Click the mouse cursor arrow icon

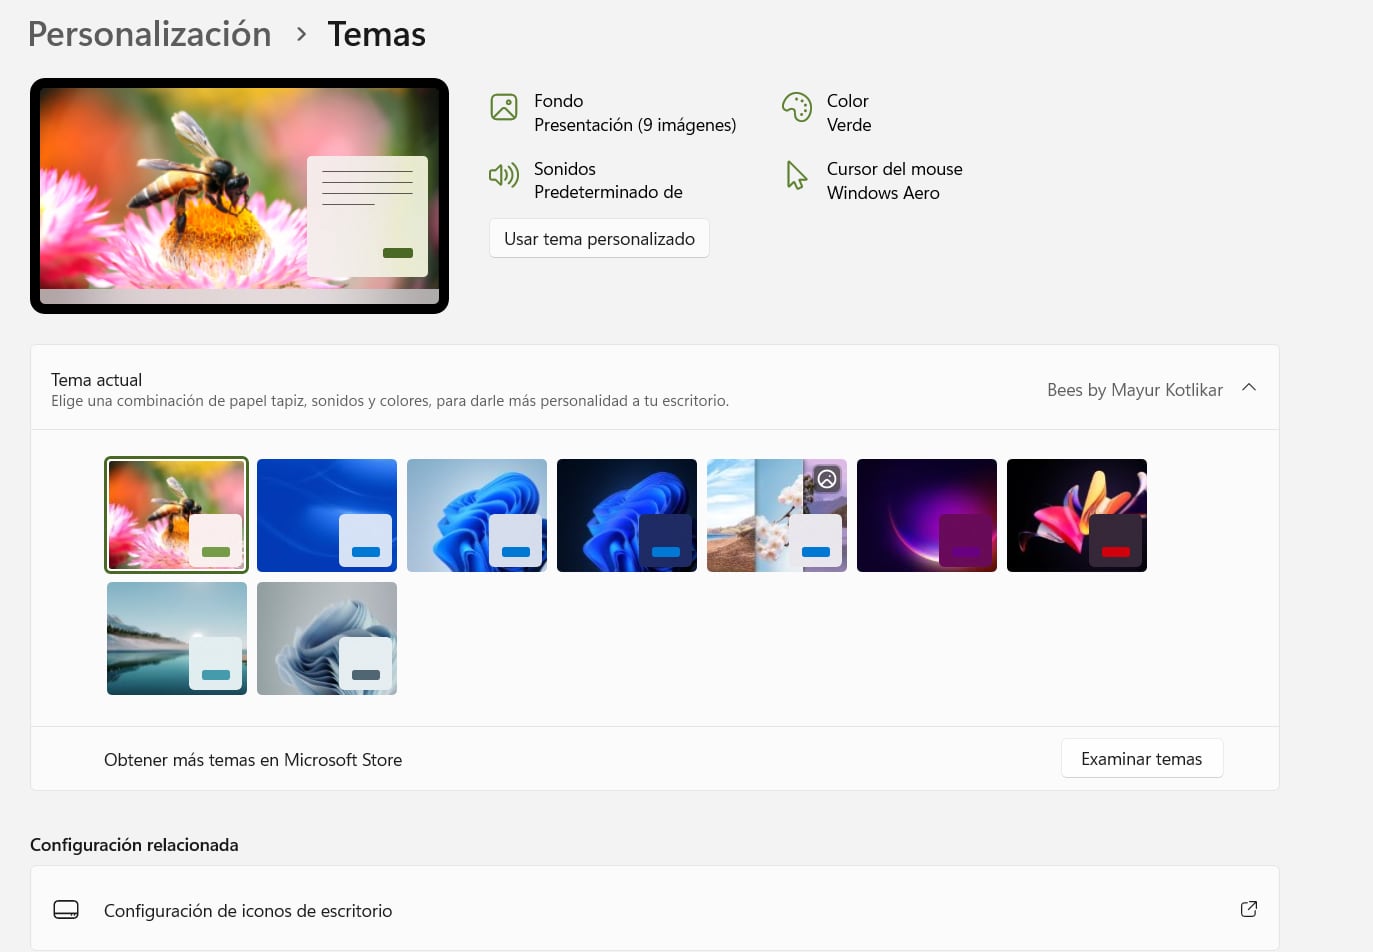(797, 176)
